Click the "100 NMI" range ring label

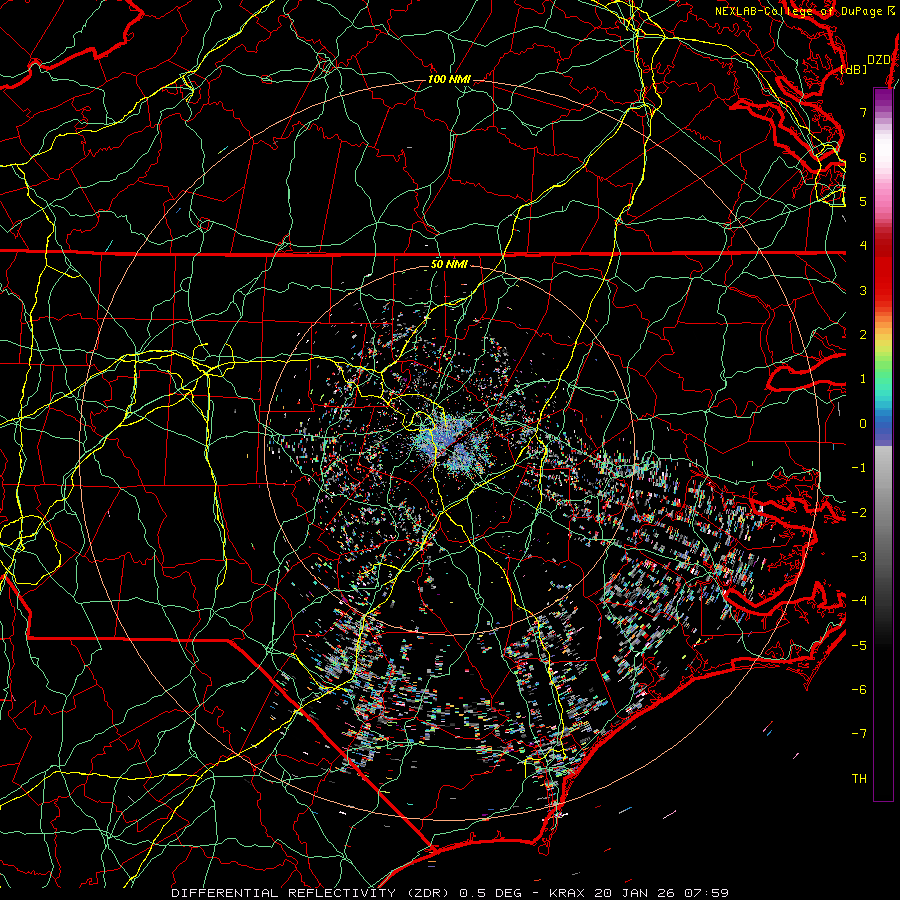pyautogui.click(x=449, y=79)
